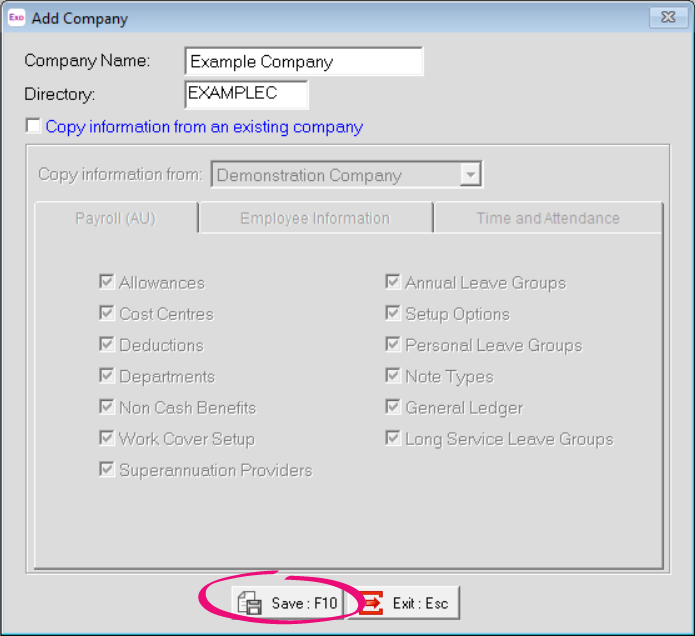The width and height of the screenshot is (695, 636).
Task: Click the blue Copy information from an existing company text
Action: coord(204,127)
